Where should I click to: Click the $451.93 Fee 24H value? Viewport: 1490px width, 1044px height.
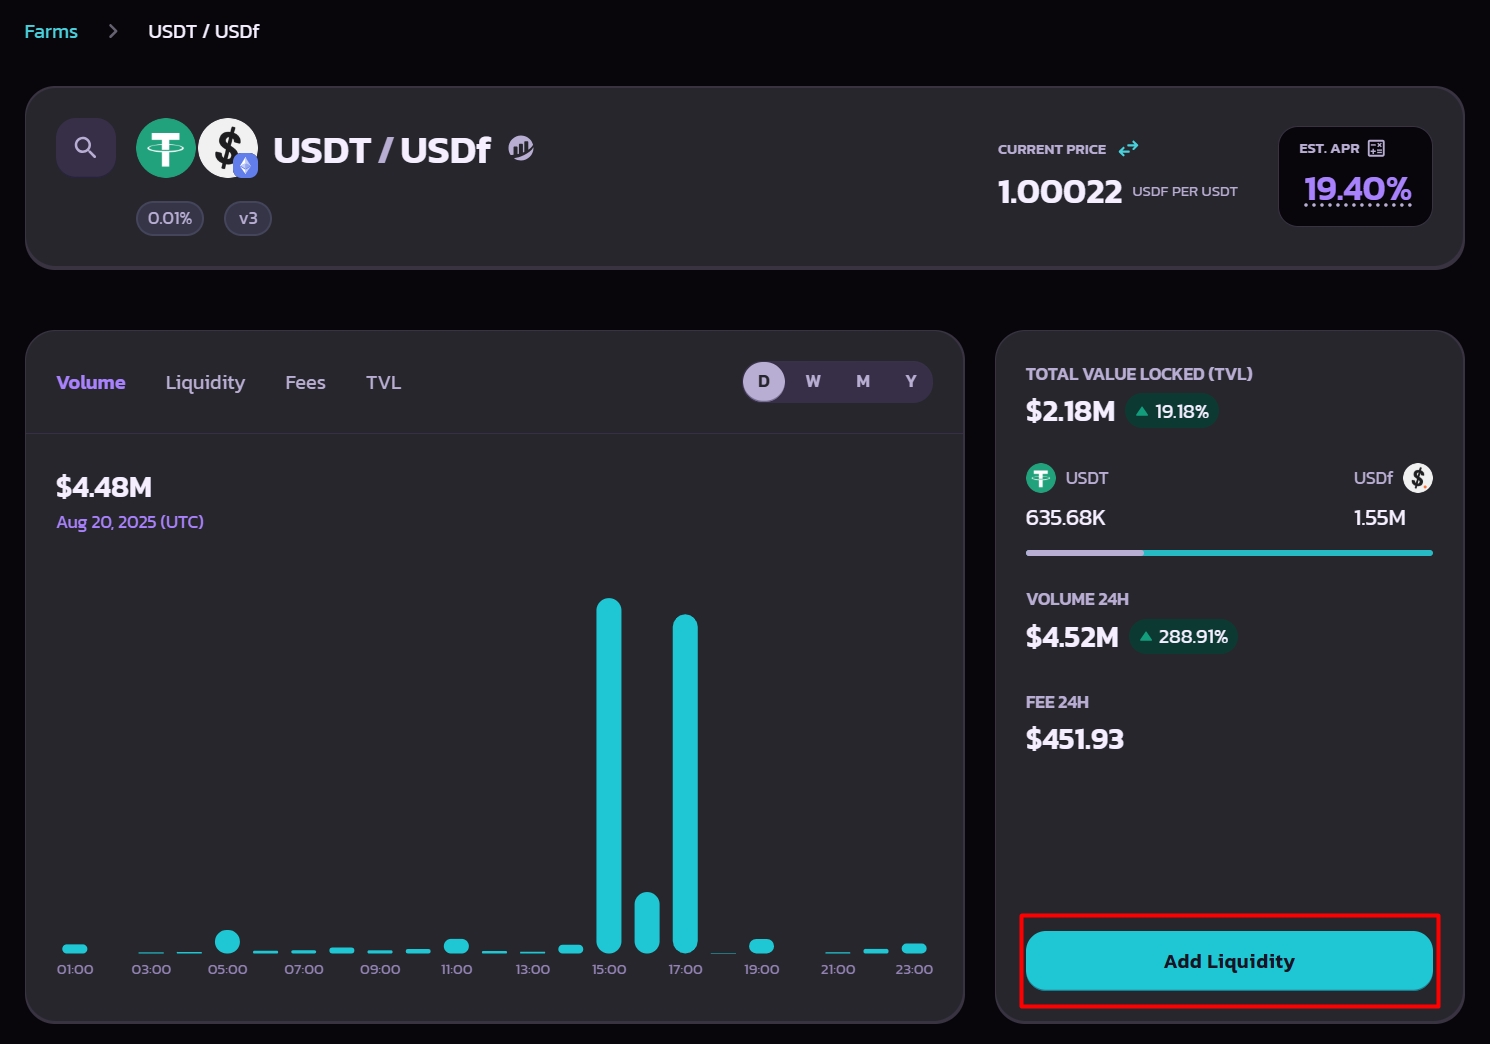[1075, 739]
